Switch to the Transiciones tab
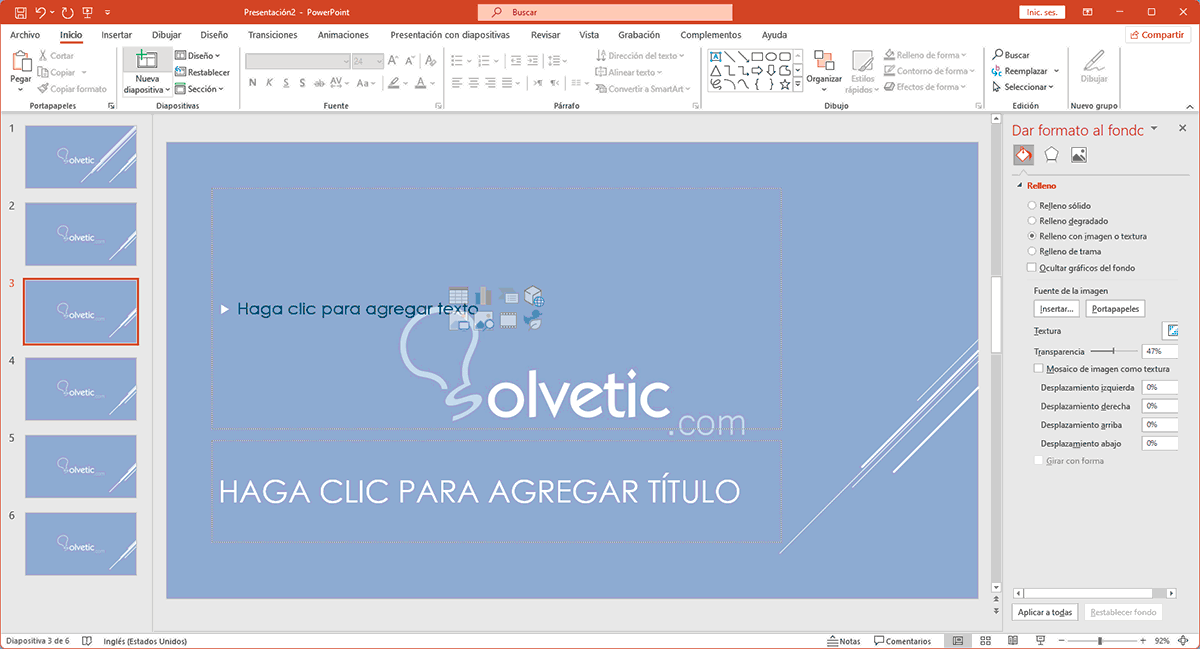Viewport: 1200px width, 649px height. [x=272, y=35]
